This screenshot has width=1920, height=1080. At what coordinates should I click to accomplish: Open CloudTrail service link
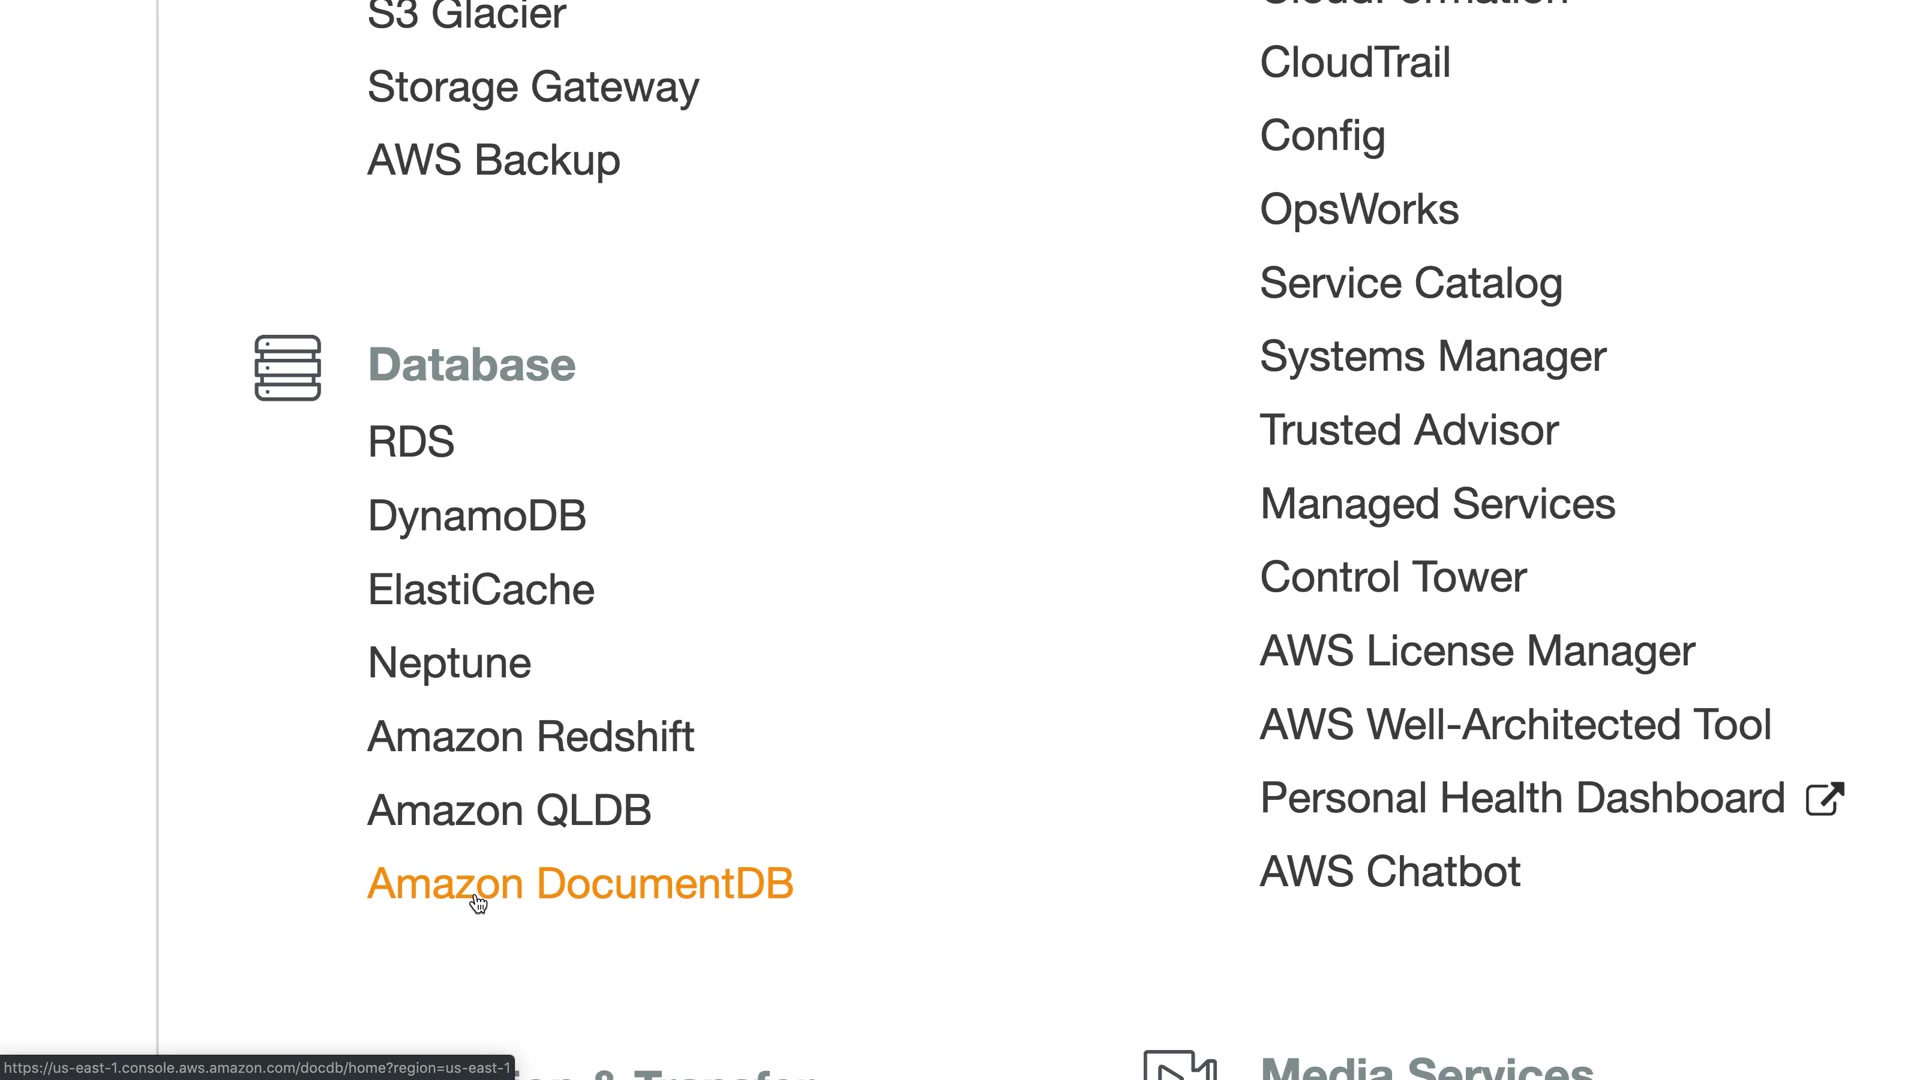pos(1354,62)
